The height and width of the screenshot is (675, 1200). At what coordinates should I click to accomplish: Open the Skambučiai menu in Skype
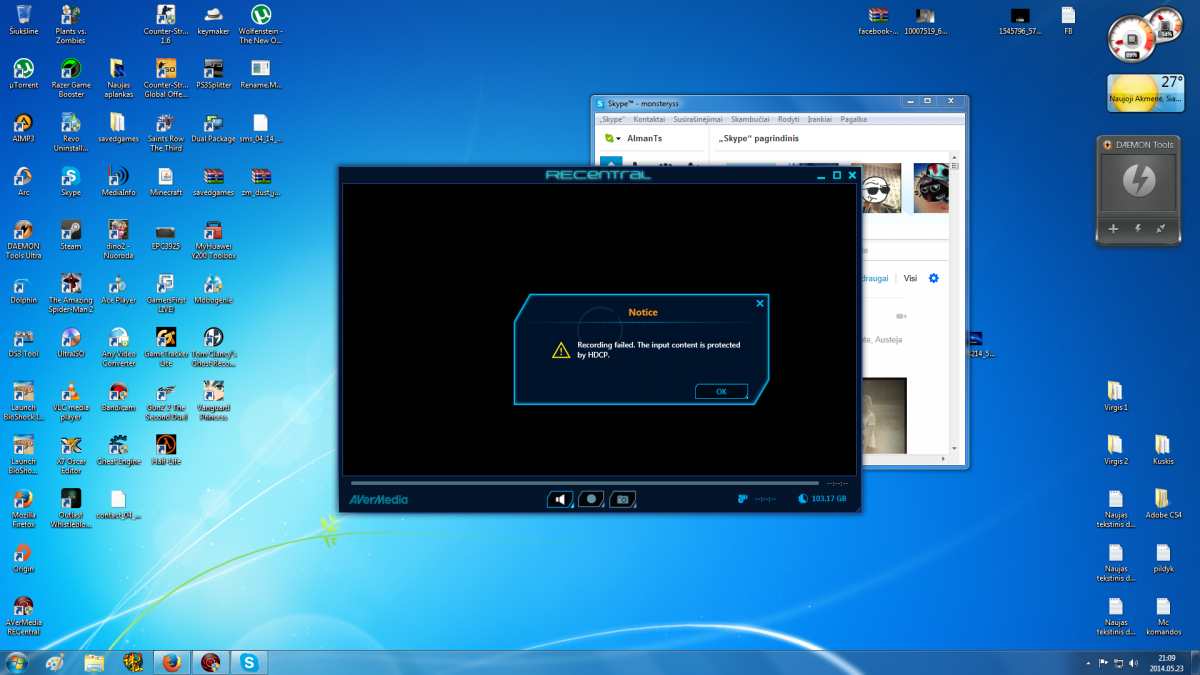751,119
